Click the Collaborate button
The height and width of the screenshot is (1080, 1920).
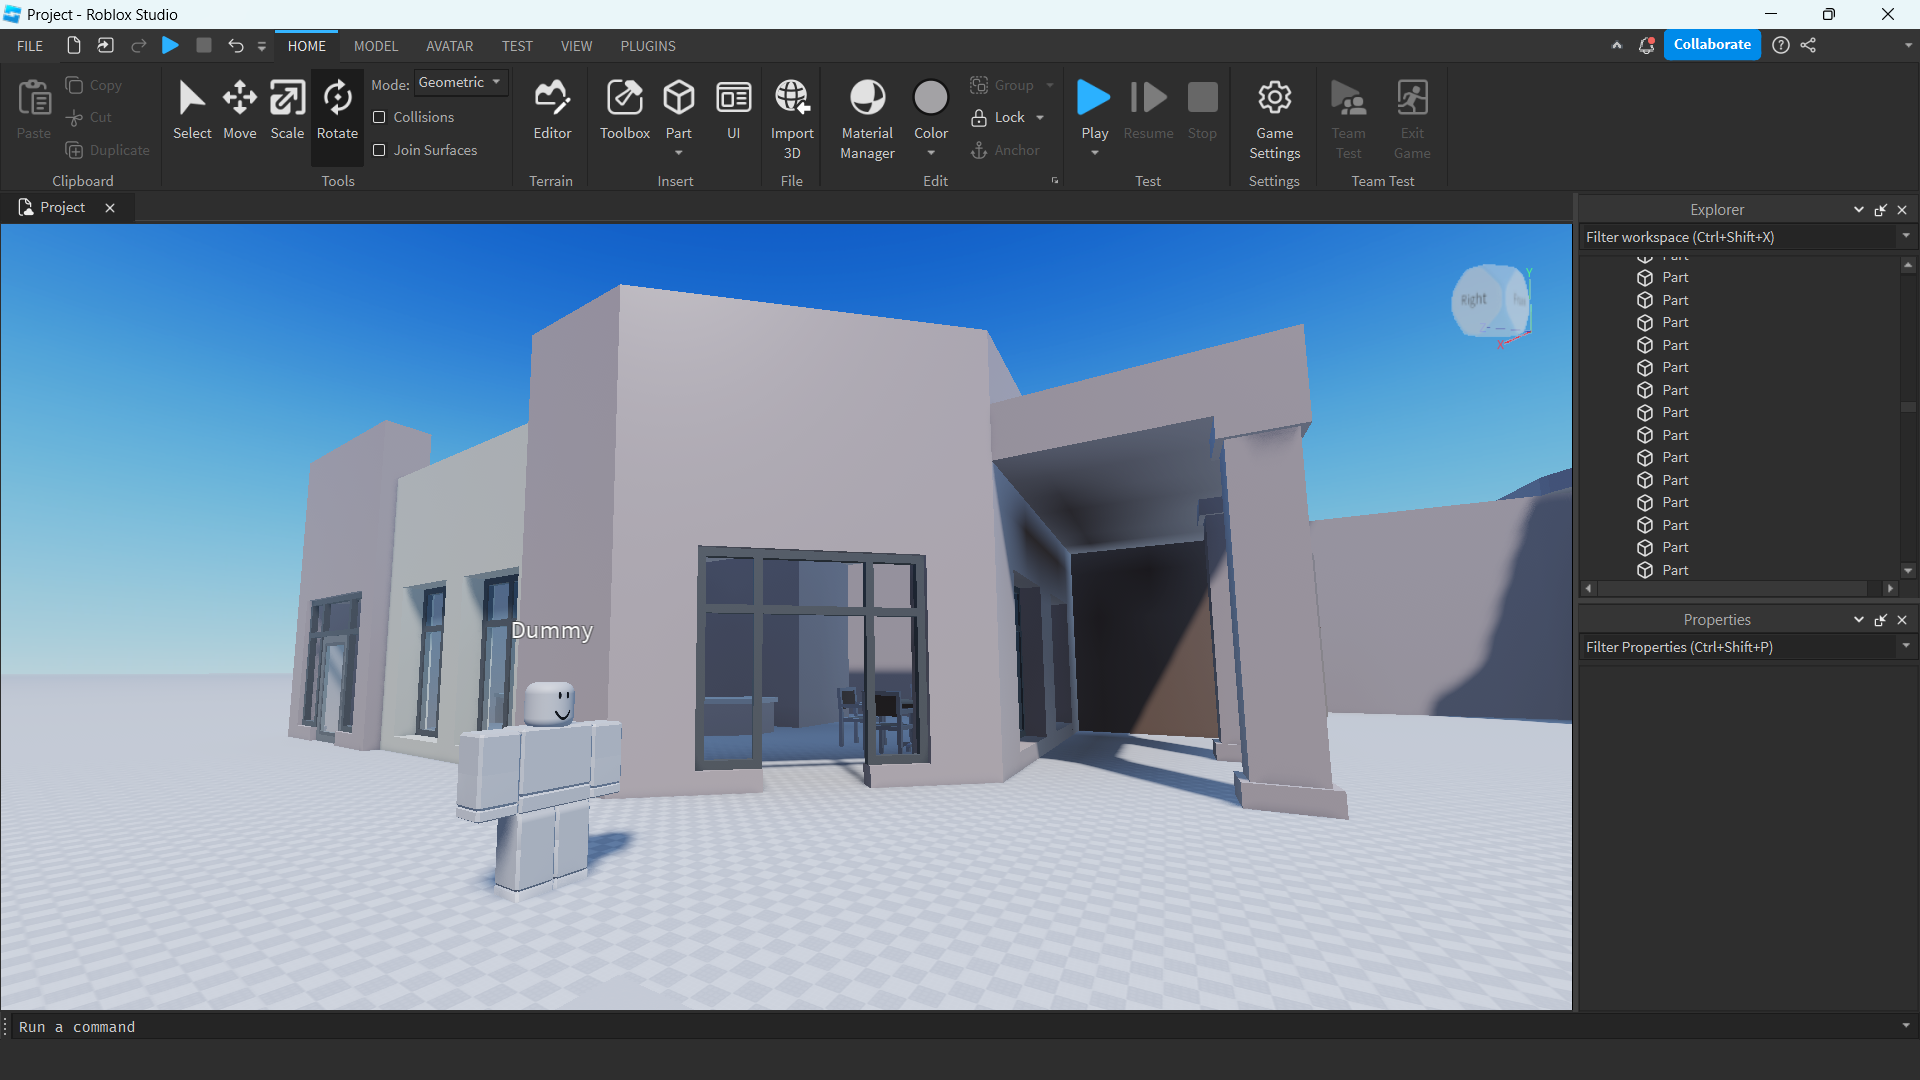point(1712,45)
